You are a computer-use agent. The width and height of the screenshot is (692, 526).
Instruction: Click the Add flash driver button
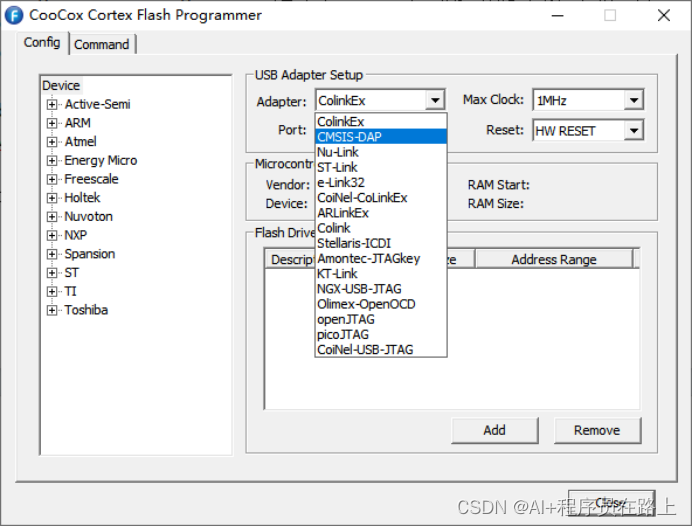(494, 430)
